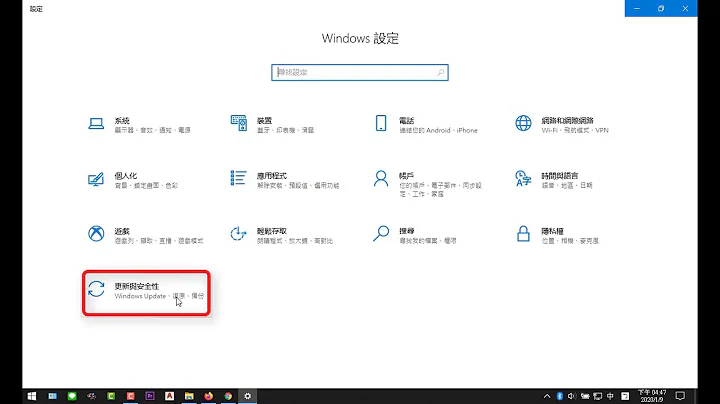Open File Explorer from taskbar
This screenshot has height=404, width=720.
pyautogui.click(x=189, y=396)
